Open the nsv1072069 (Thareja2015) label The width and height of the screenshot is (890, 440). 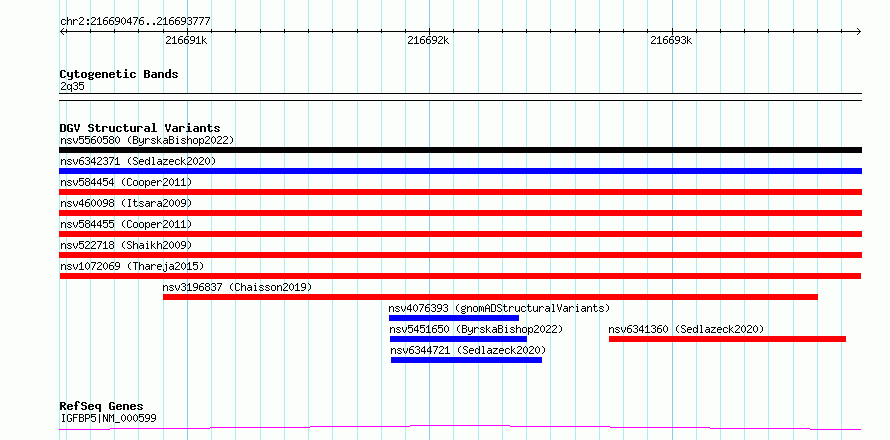(x=132, y=266)
